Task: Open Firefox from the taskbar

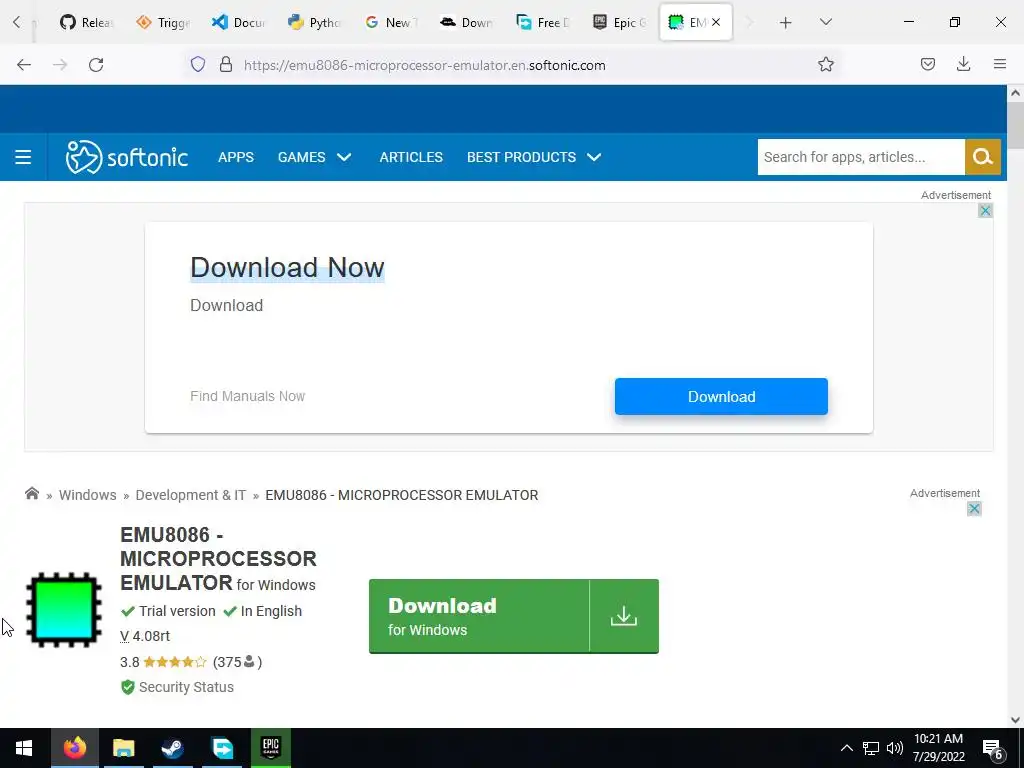Action: pyautogui.click(x=74, y=748)
